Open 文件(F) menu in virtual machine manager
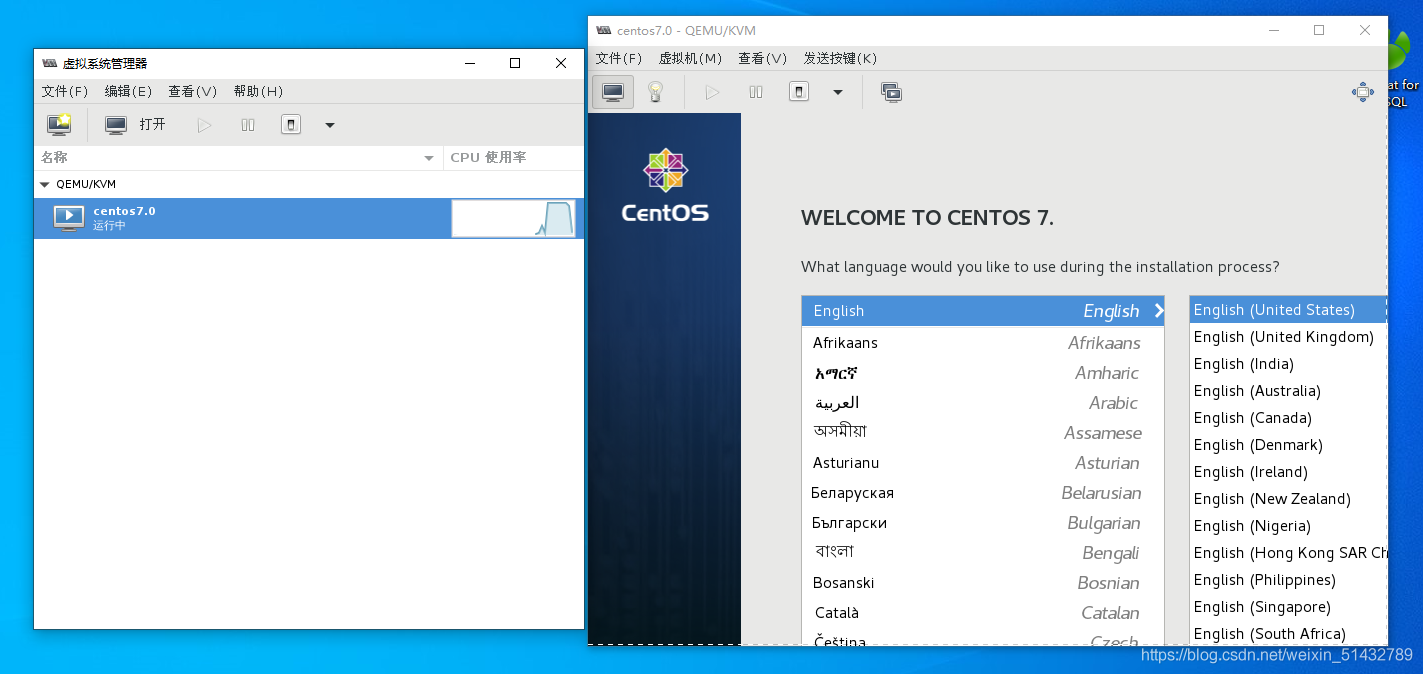 click(x=65, y=91)
